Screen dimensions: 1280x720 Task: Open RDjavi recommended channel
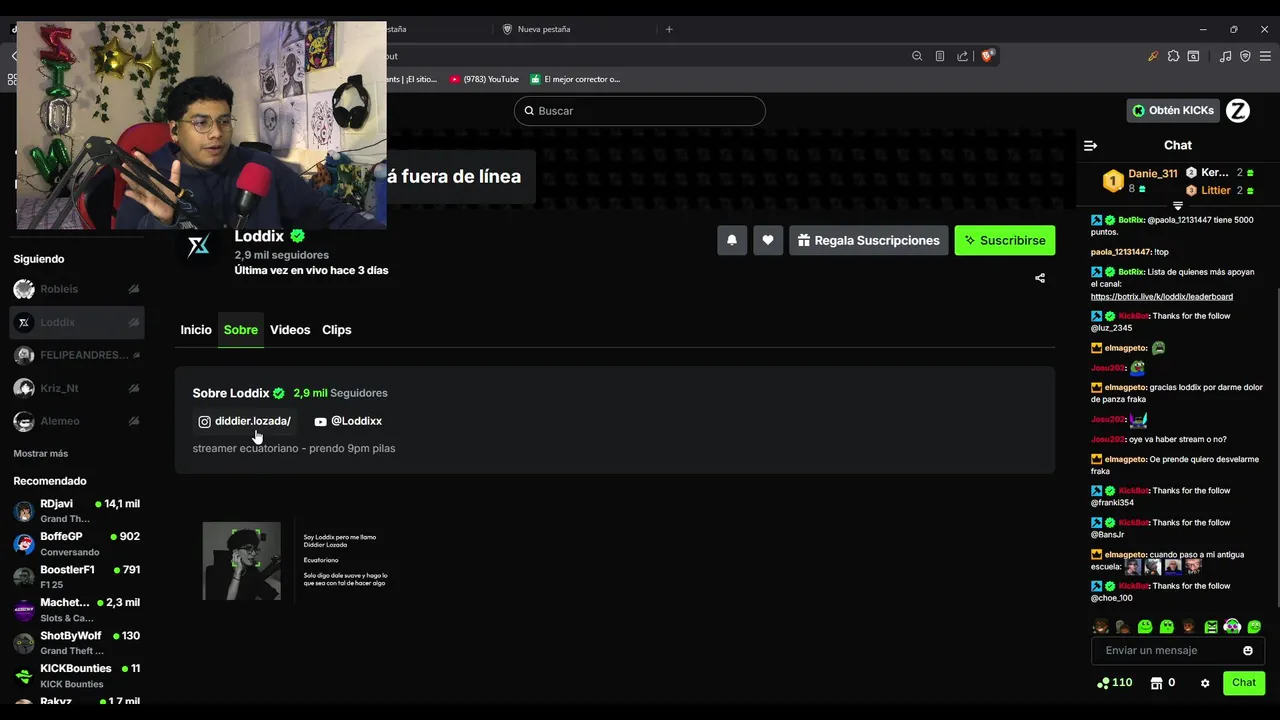(77, 511)
